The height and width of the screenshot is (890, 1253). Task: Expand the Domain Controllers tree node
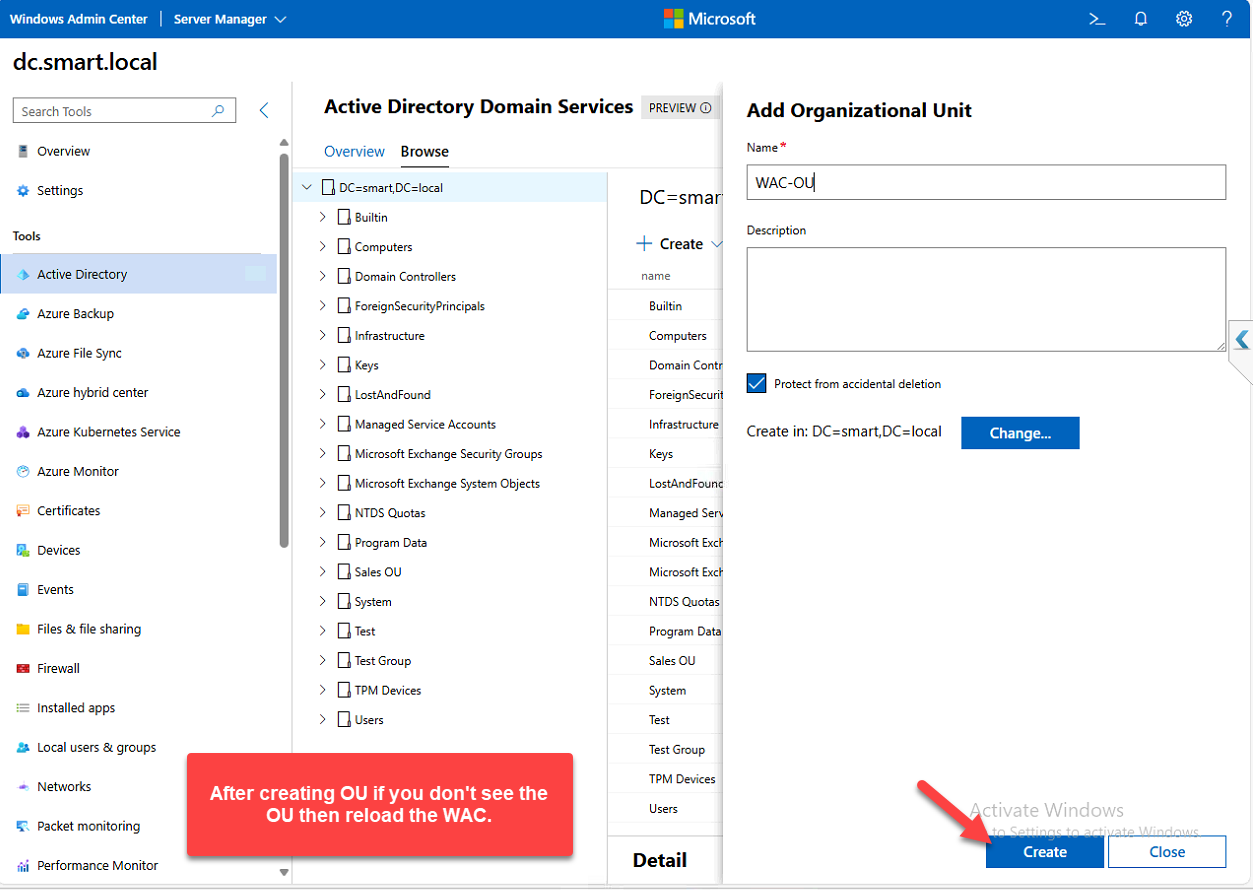322,276
